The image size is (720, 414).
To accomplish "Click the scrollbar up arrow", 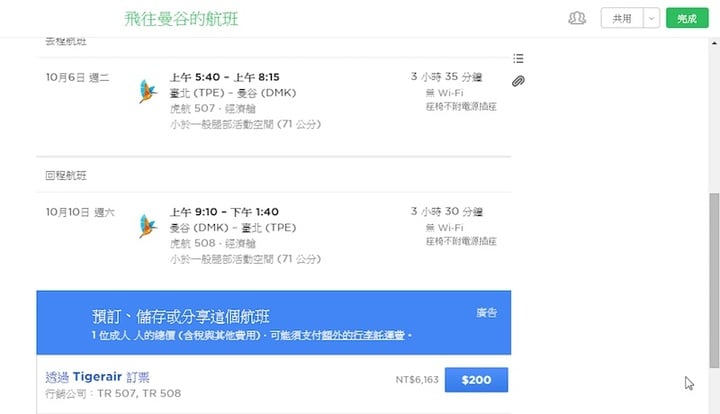I will pos(713,45).
